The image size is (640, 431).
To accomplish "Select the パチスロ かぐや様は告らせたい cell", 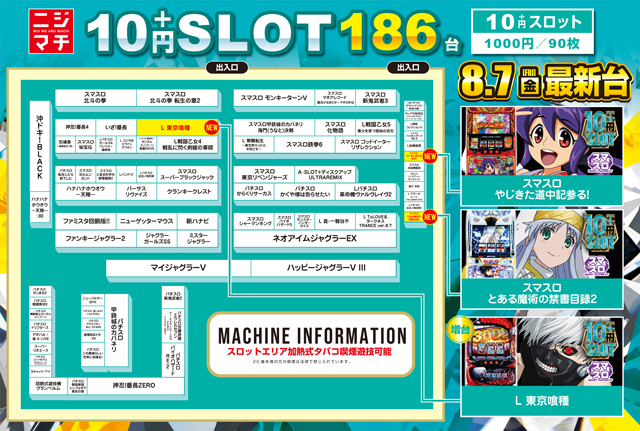I will [x=304, y=191].
